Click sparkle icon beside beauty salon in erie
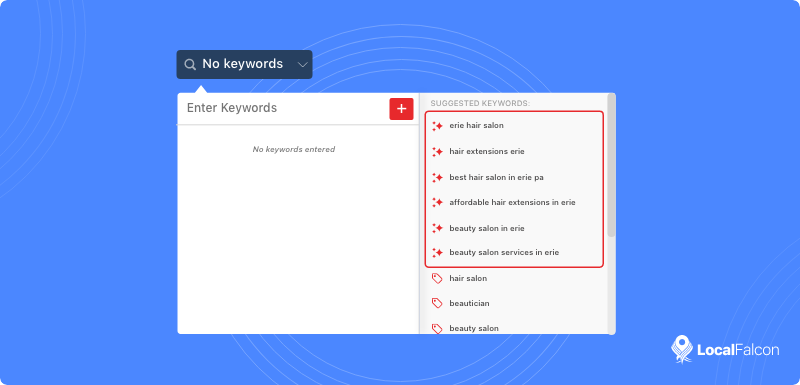The width and height of the screenshot is (800, 385). [437, 228]
